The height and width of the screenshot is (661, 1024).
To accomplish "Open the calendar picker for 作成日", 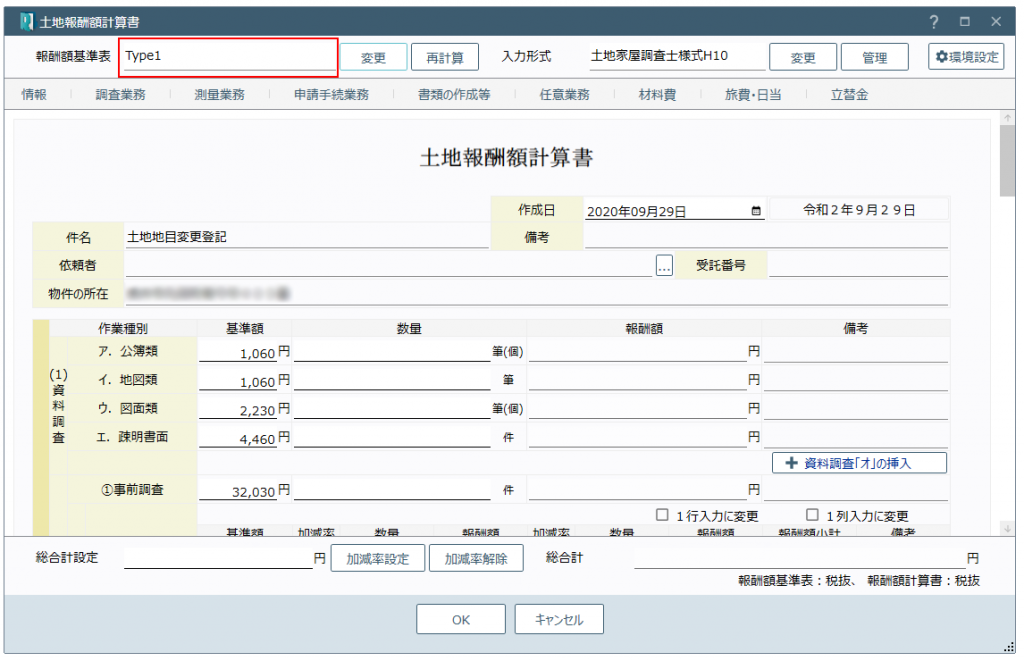I will click(x=756, y=211).
